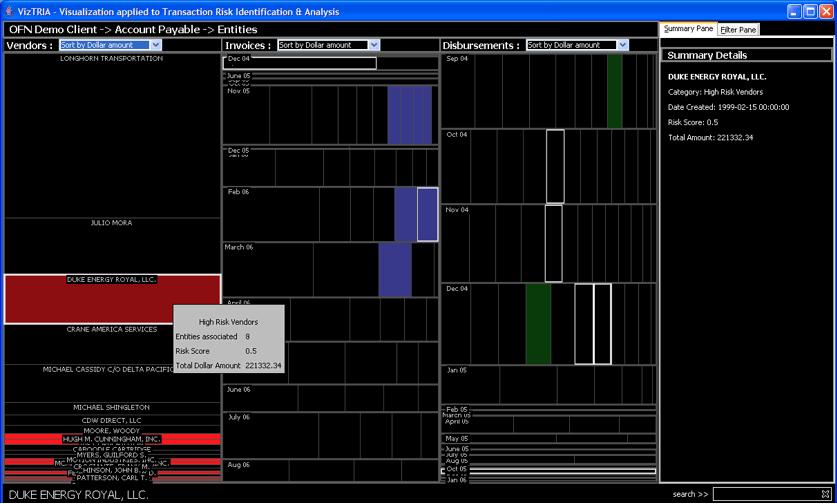Click the Total Amount: 221332.34 line

[710, 138]
